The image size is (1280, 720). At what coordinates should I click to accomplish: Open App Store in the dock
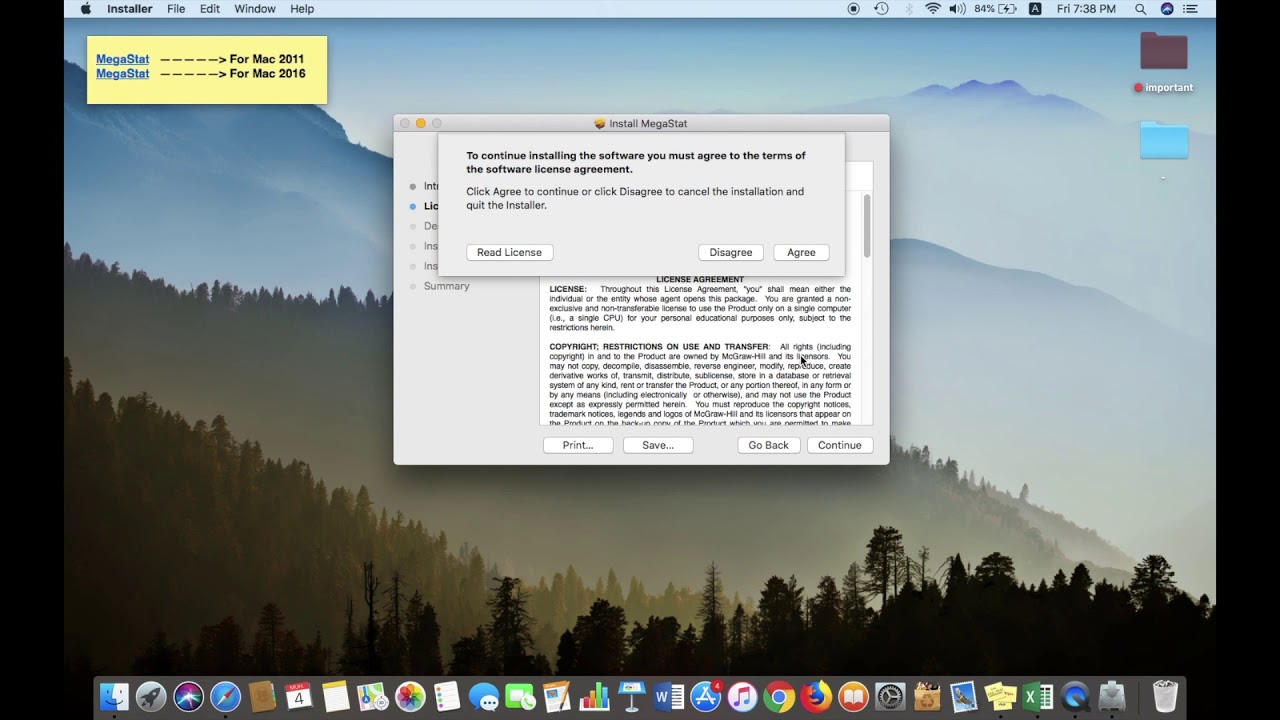point(706,696)
